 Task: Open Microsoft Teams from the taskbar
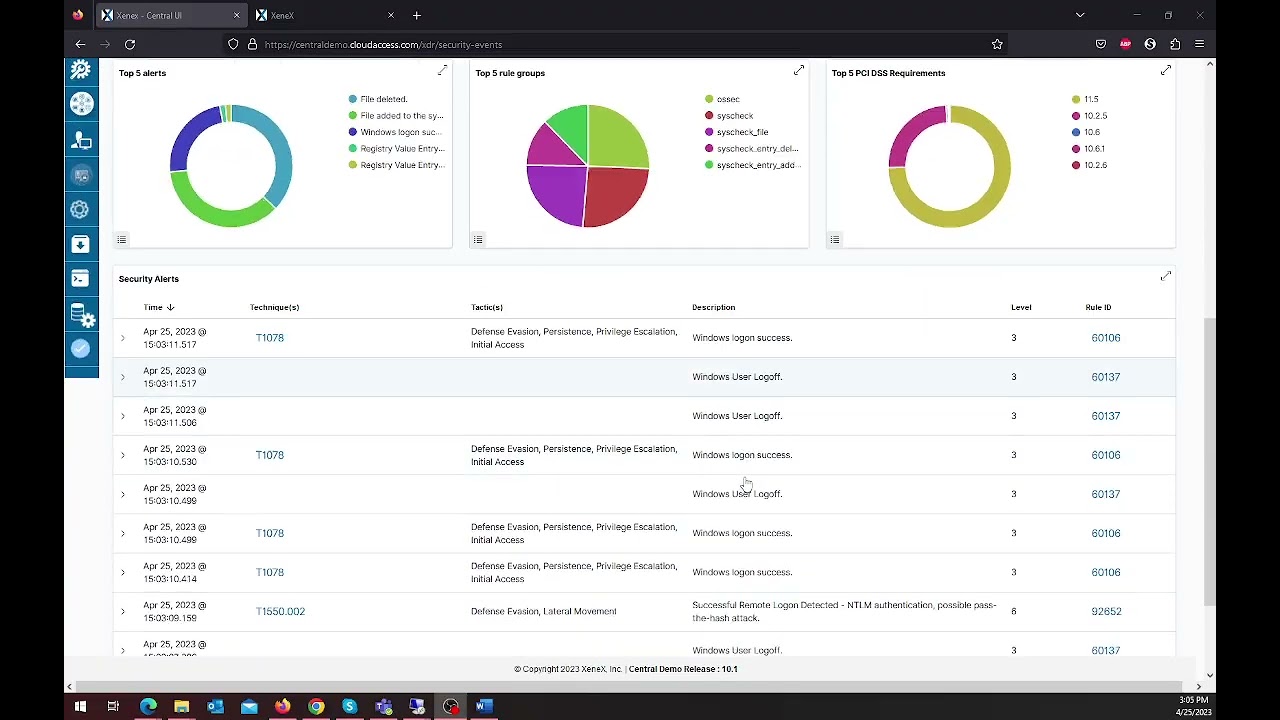[x=384, y=707]
